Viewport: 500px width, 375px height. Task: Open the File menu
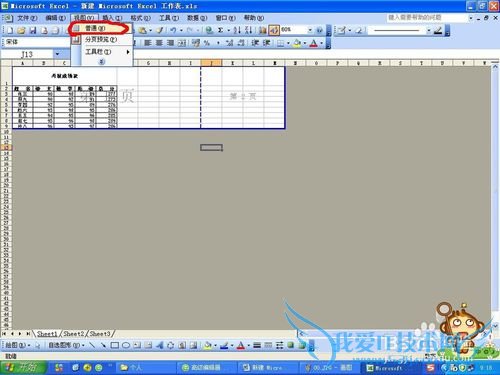(x=27, y=18)
